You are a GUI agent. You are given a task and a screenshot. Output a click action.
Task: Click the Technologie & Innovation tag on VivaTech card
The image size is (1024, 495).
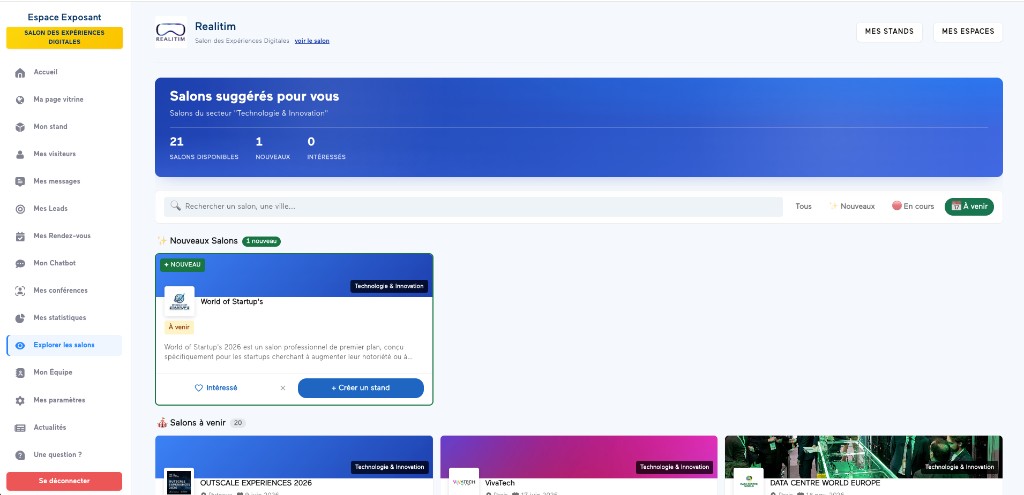click(x=675, y=467)
